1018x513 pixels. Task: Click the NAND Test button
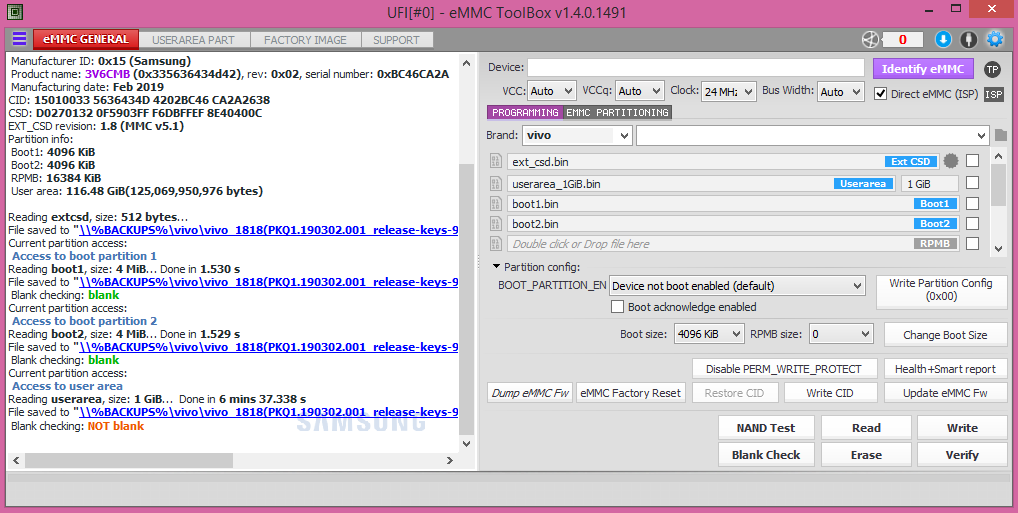click(x=765, y=428)
